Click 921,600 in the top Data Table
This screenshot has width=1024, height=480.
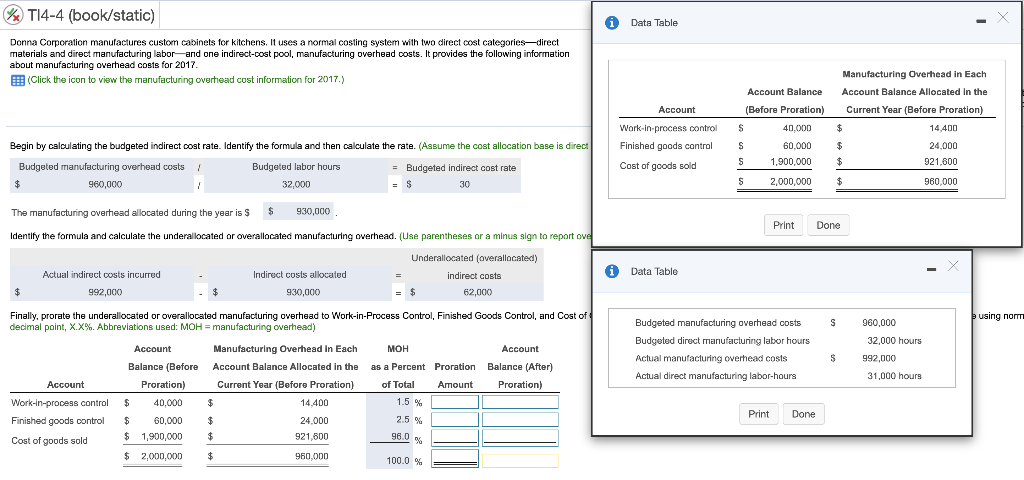coord(942,162)
